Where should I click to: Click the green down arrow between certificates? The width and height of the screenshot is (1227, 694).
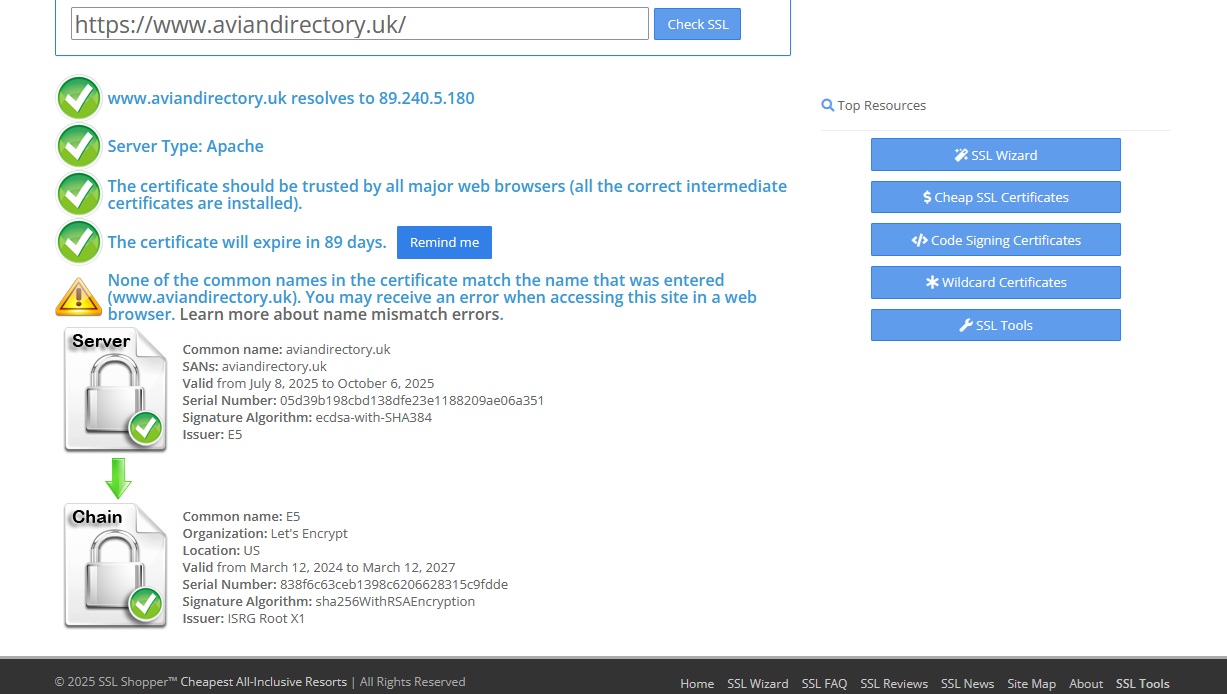118,478
